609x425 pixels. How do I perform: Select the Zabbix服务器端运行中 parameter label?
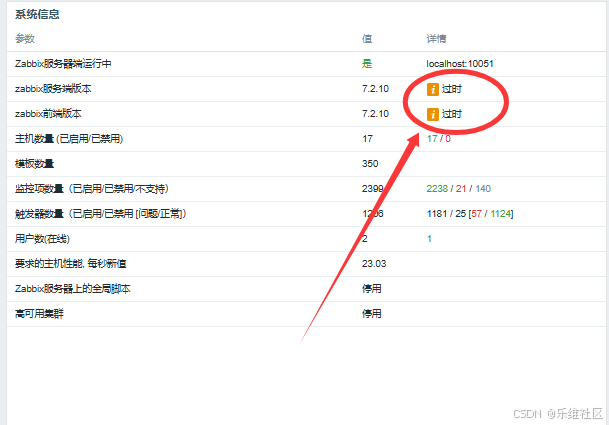(63, 64)
